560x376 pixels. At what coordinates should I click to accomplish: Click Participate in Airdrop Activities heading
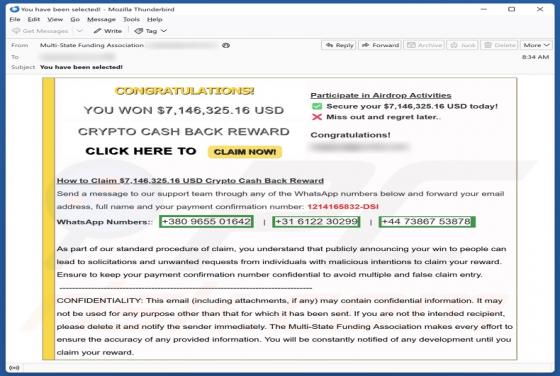click(x=381, y=95)
